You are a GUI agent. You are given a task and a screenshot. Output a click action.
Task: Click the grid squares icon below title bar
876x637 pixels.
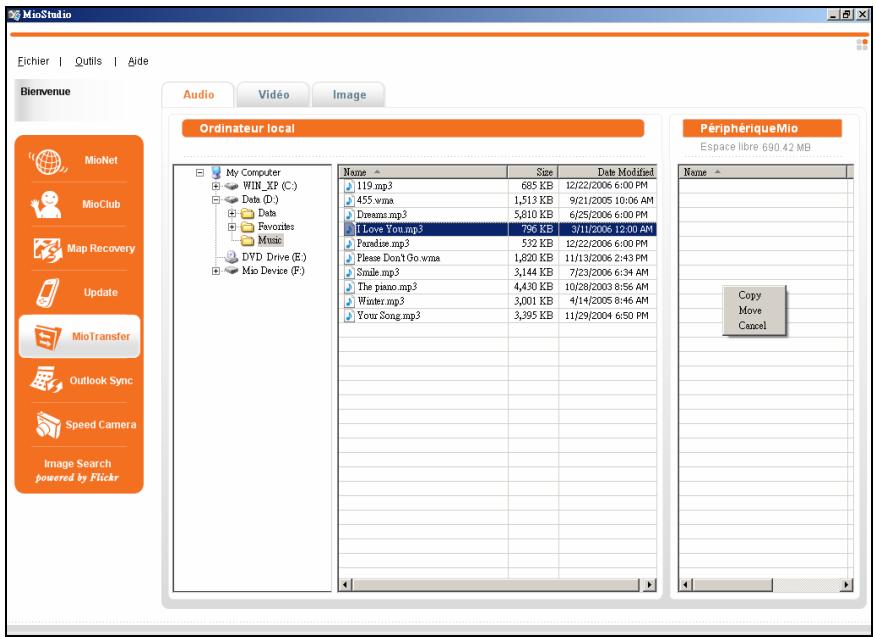[862, 45]
